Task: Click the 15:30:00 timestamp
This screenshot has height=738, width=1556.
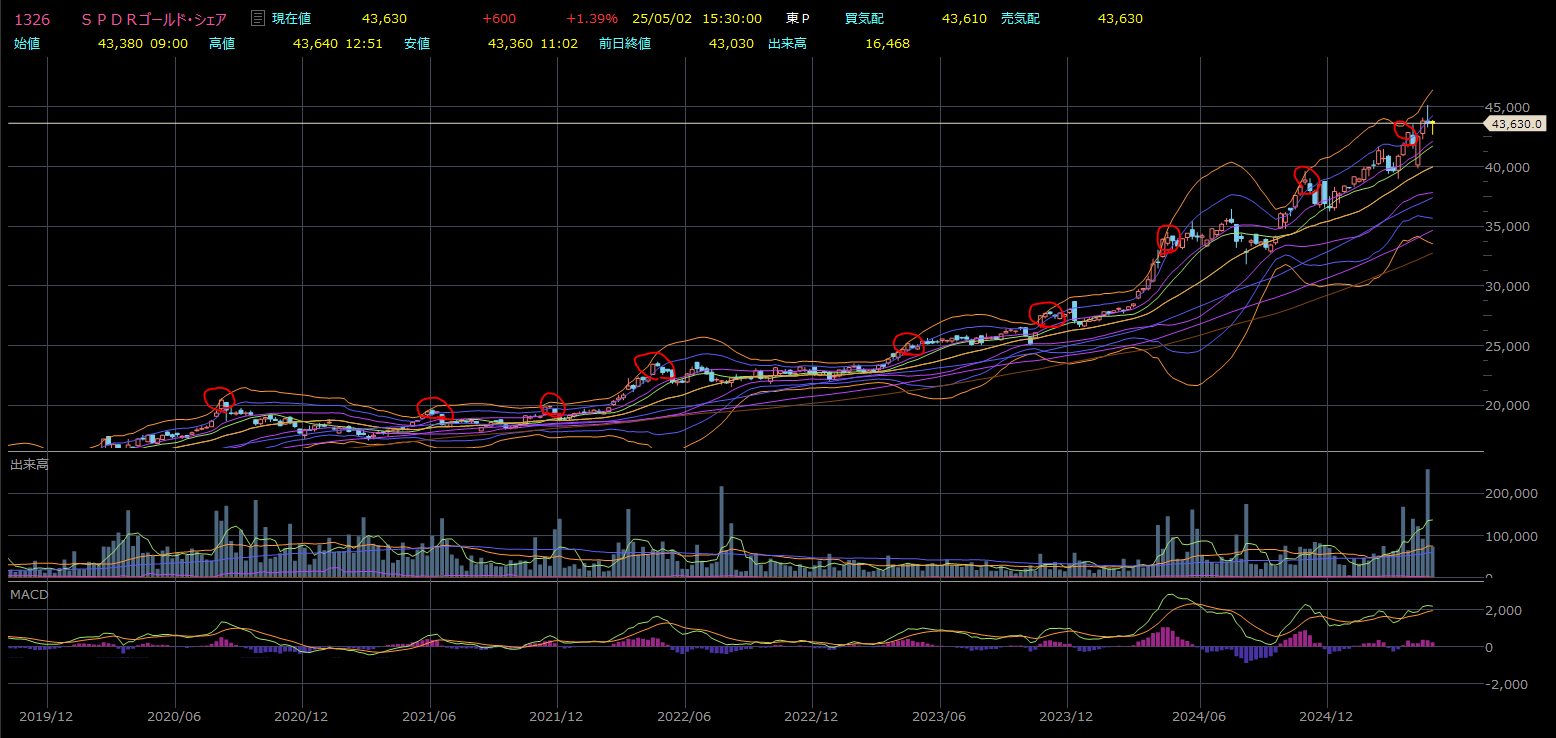Action: pos(731,19)
